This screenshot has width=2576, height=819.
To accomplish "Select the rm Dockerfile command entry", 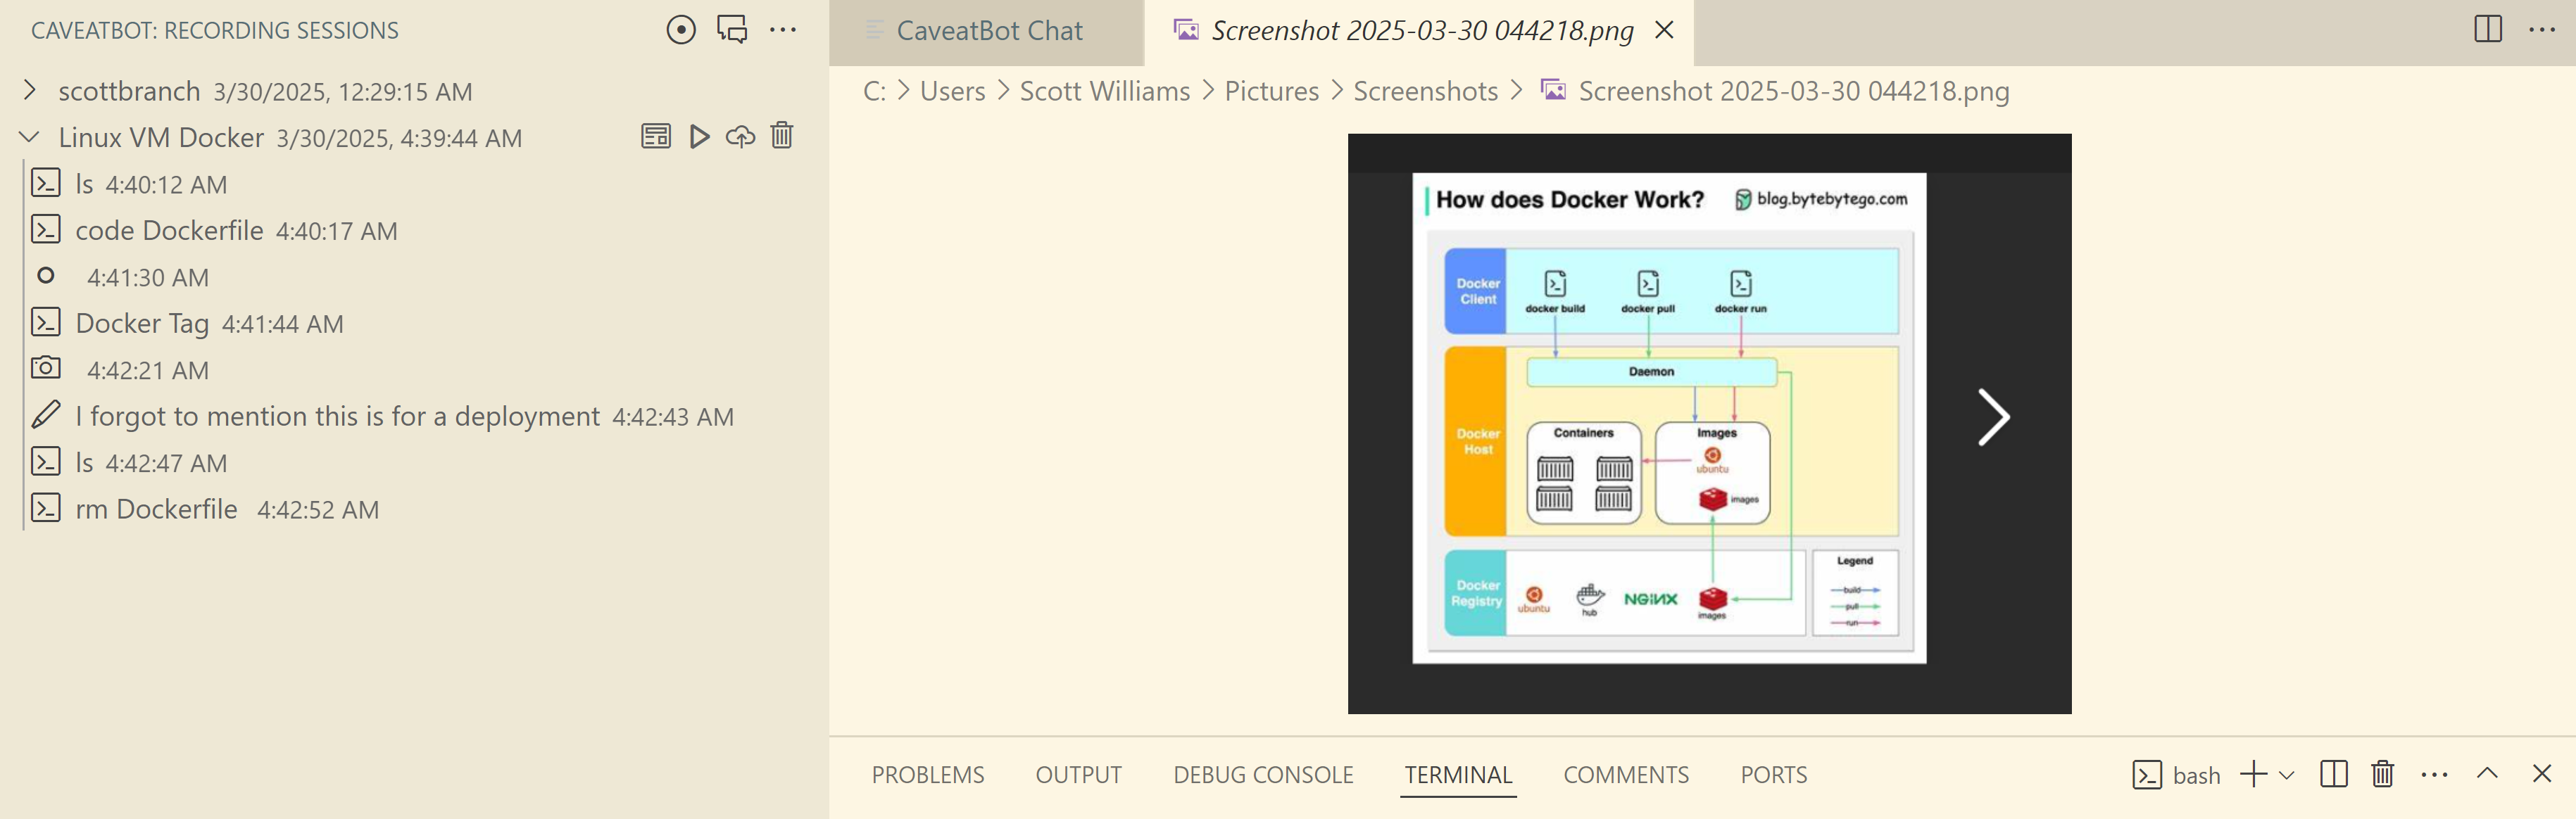I will pyautogui.click(x=156, y=509).
